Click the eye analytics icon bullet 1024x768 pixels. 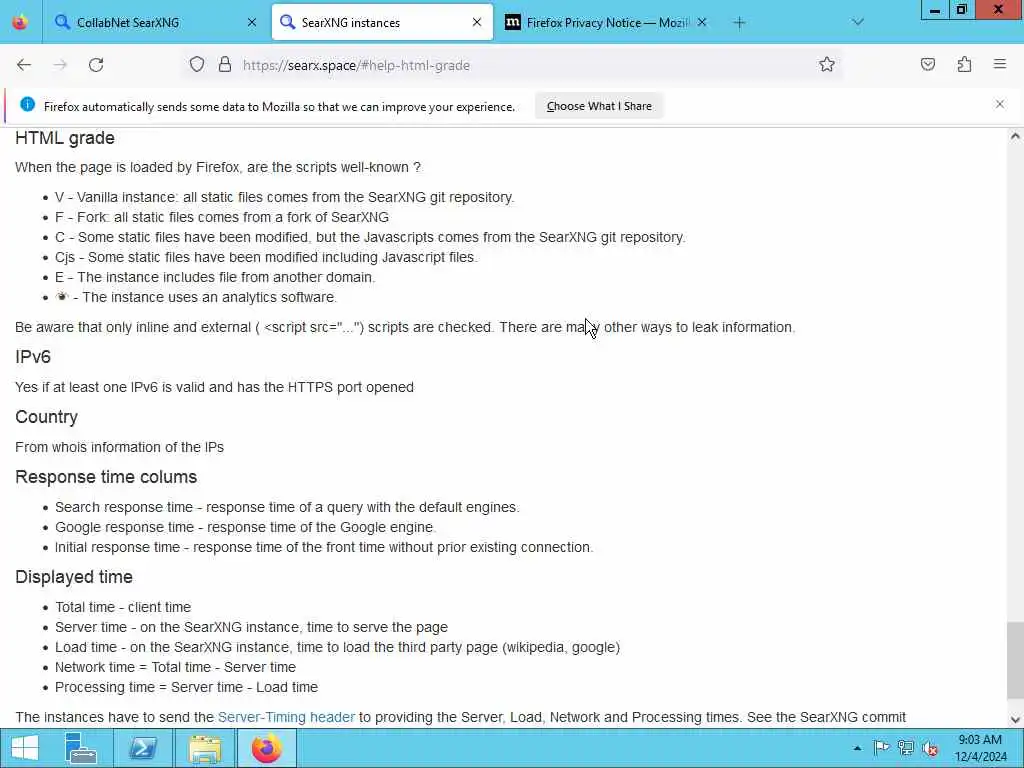pyautogui.click(x=62, y=296)
